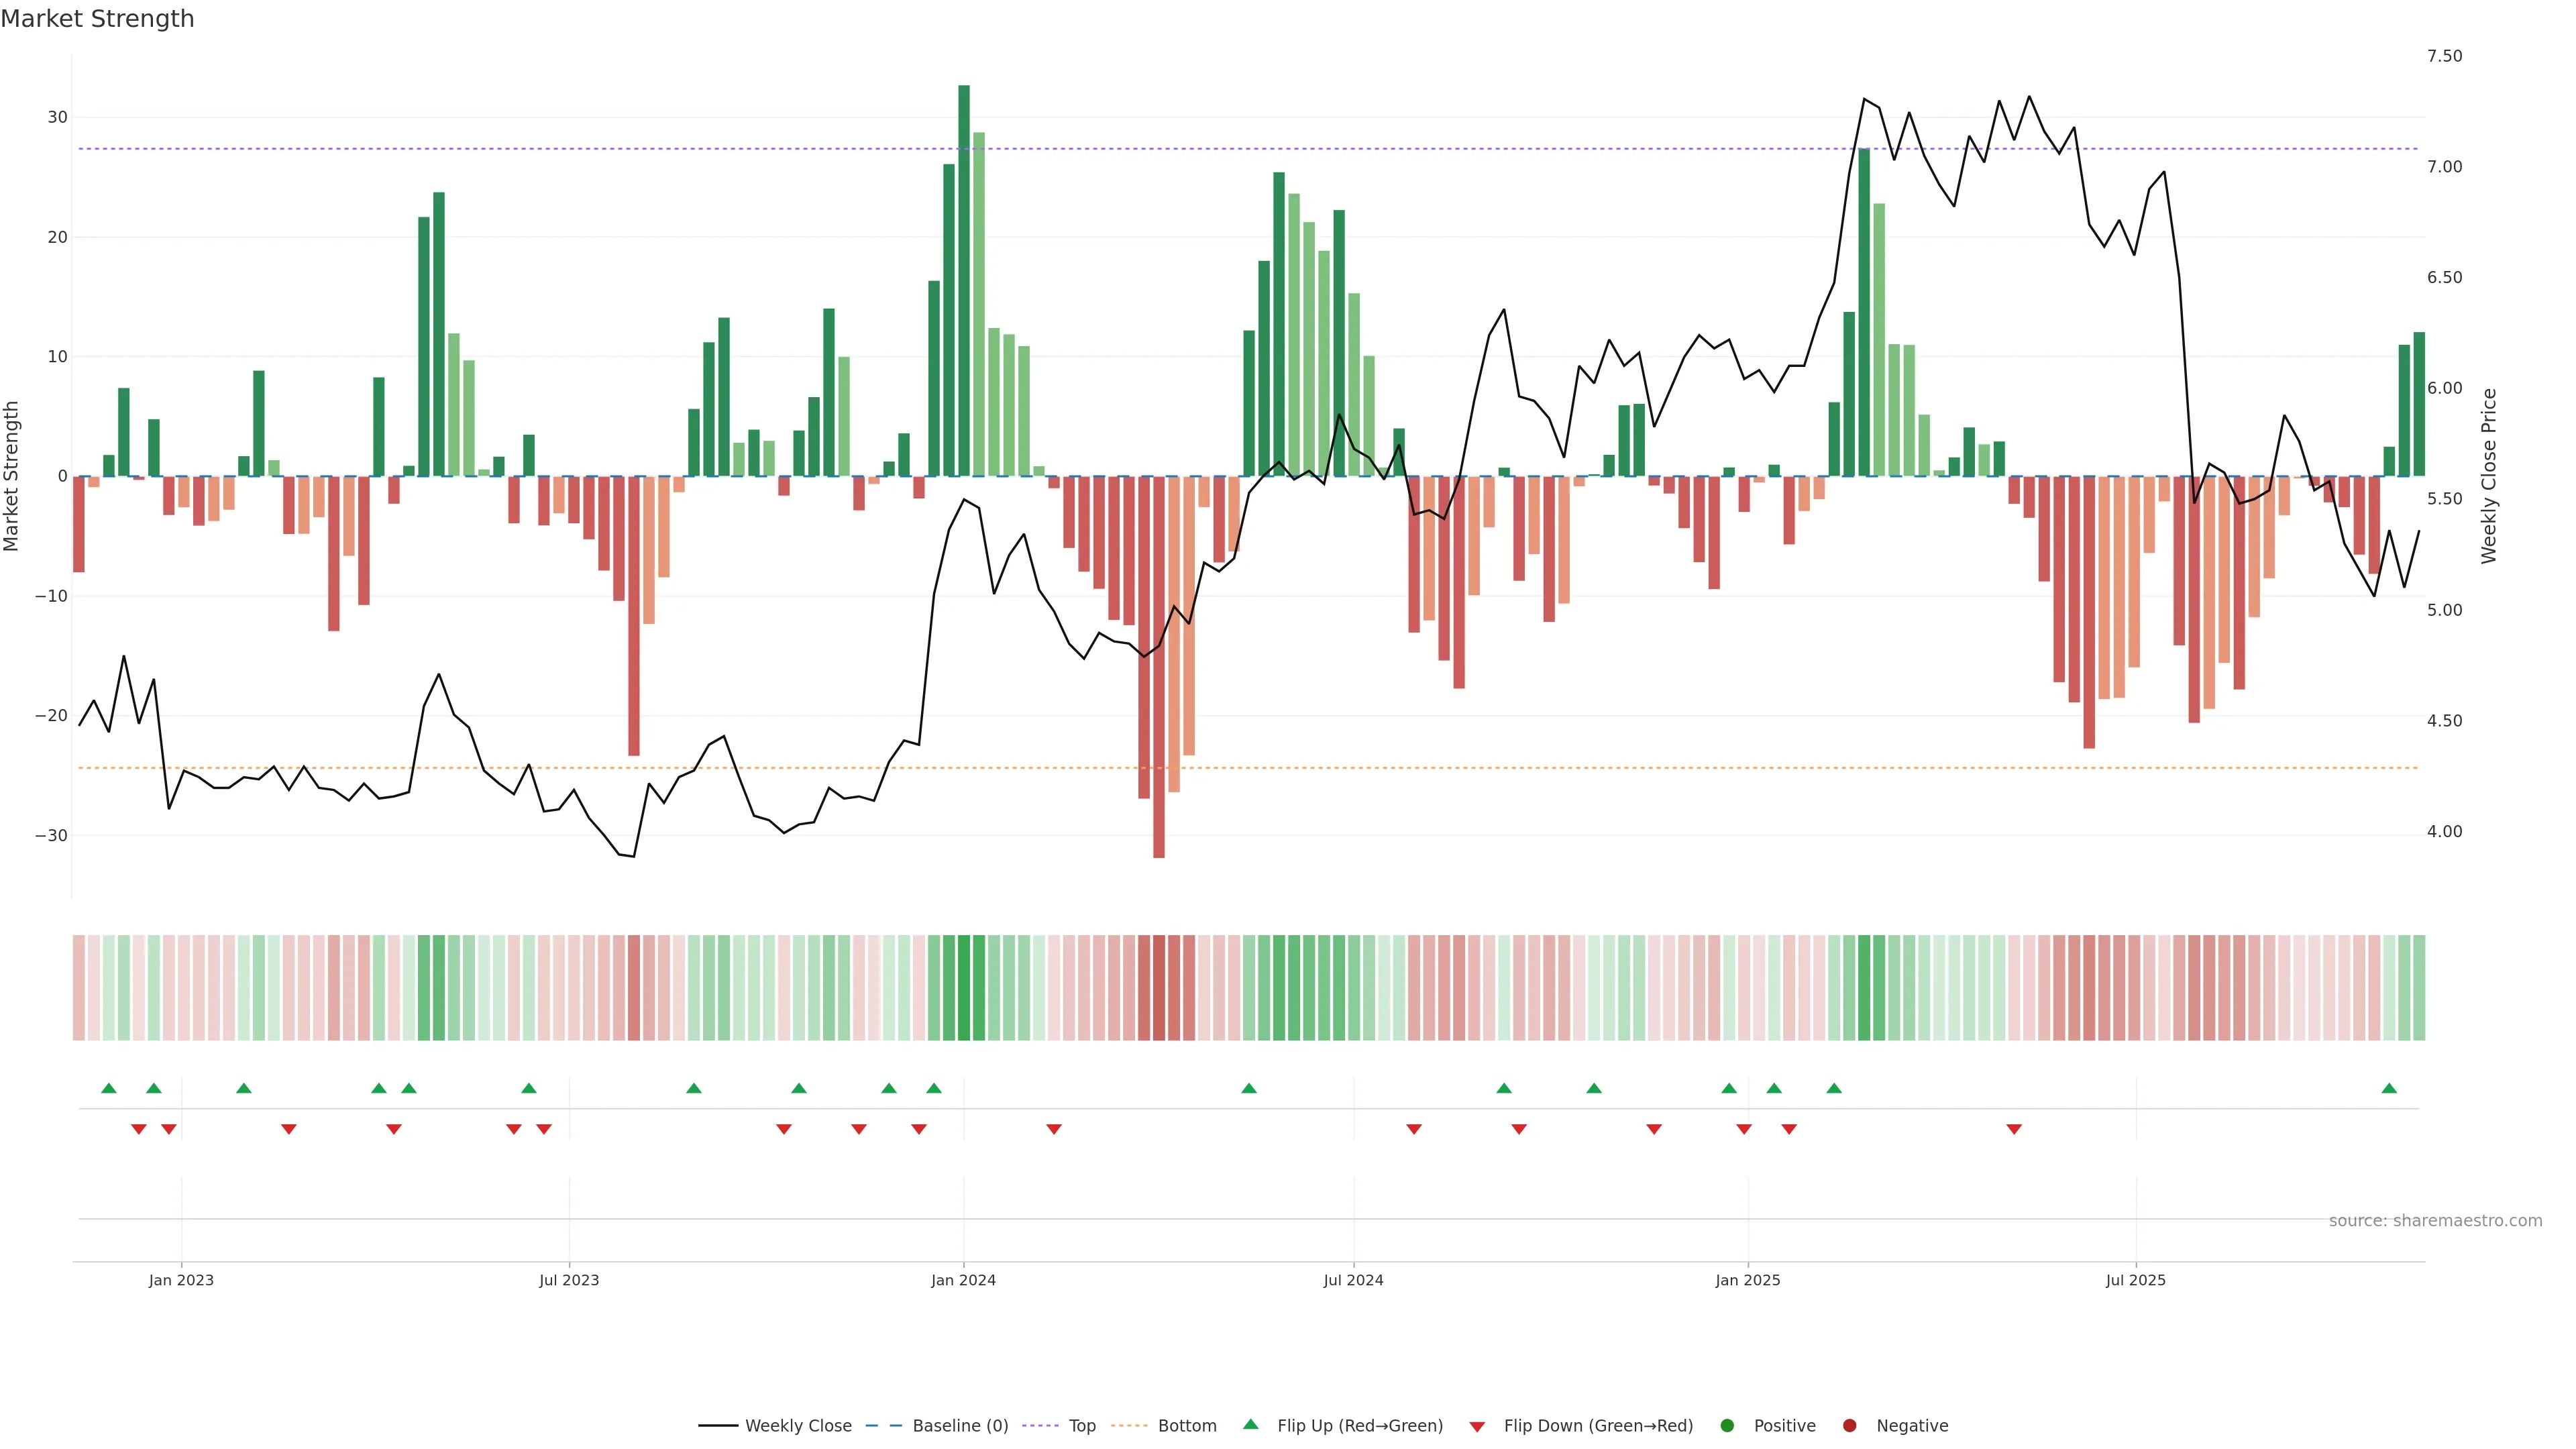The width and height of the screenshot is (2576, 1449).
Task: Click the Weekly Close Price axis title
Action: coord(2489,476)
